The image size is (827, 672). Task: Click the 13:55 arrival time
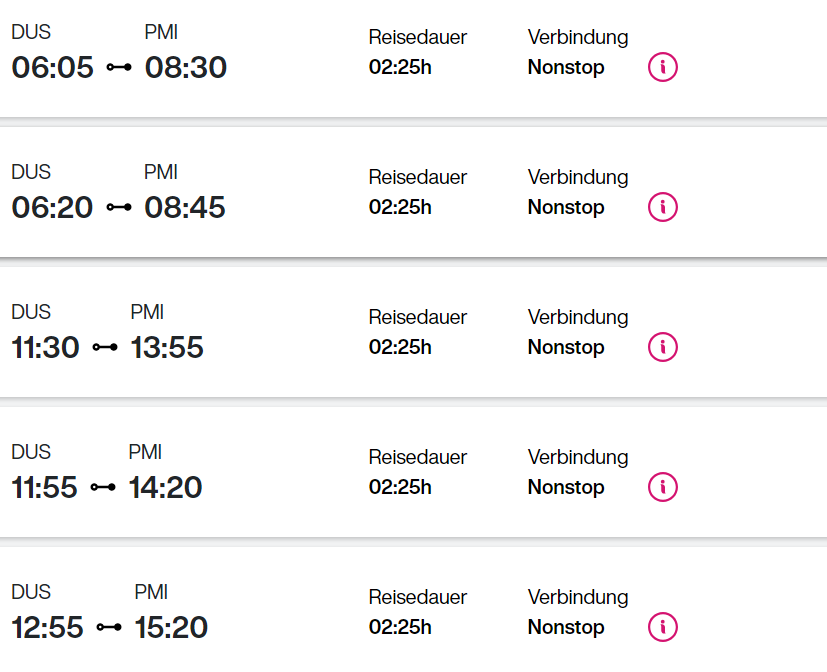[167, 348]
